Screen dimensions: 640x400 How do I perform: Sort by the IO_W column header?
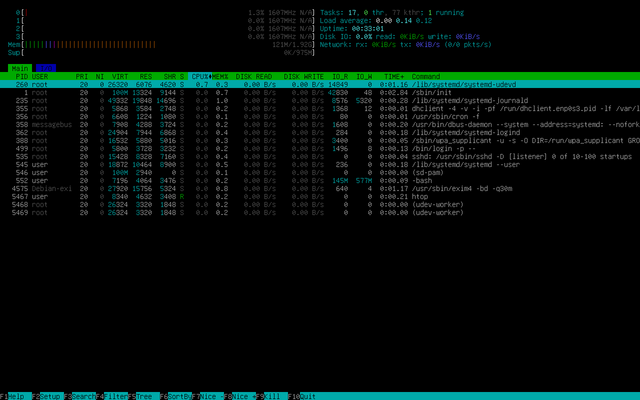coord(364,76)
